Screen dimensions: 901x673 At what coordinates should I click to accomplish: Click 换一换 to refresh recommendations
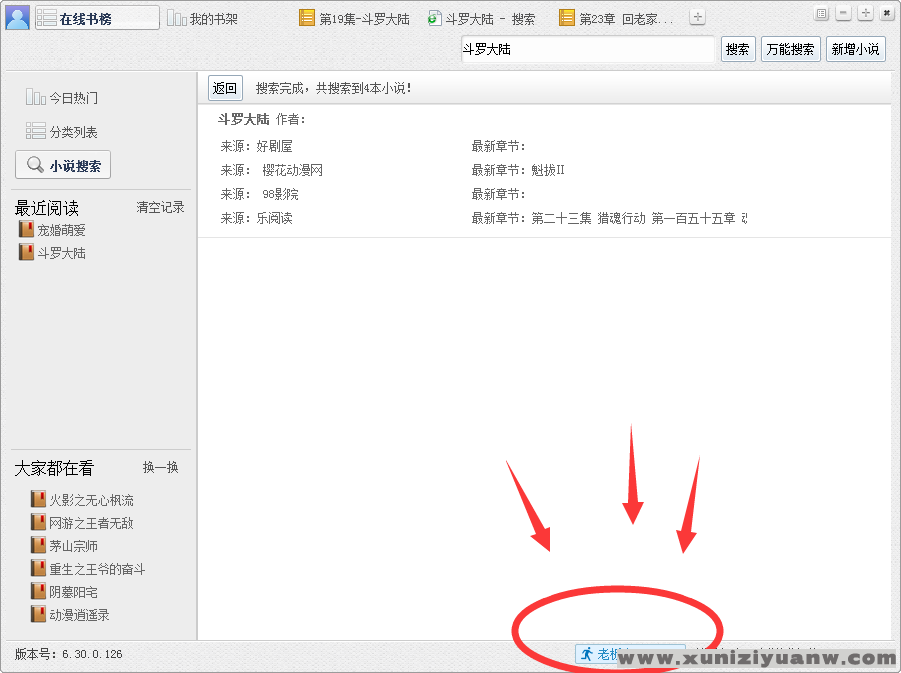click(x=160, y=467)
